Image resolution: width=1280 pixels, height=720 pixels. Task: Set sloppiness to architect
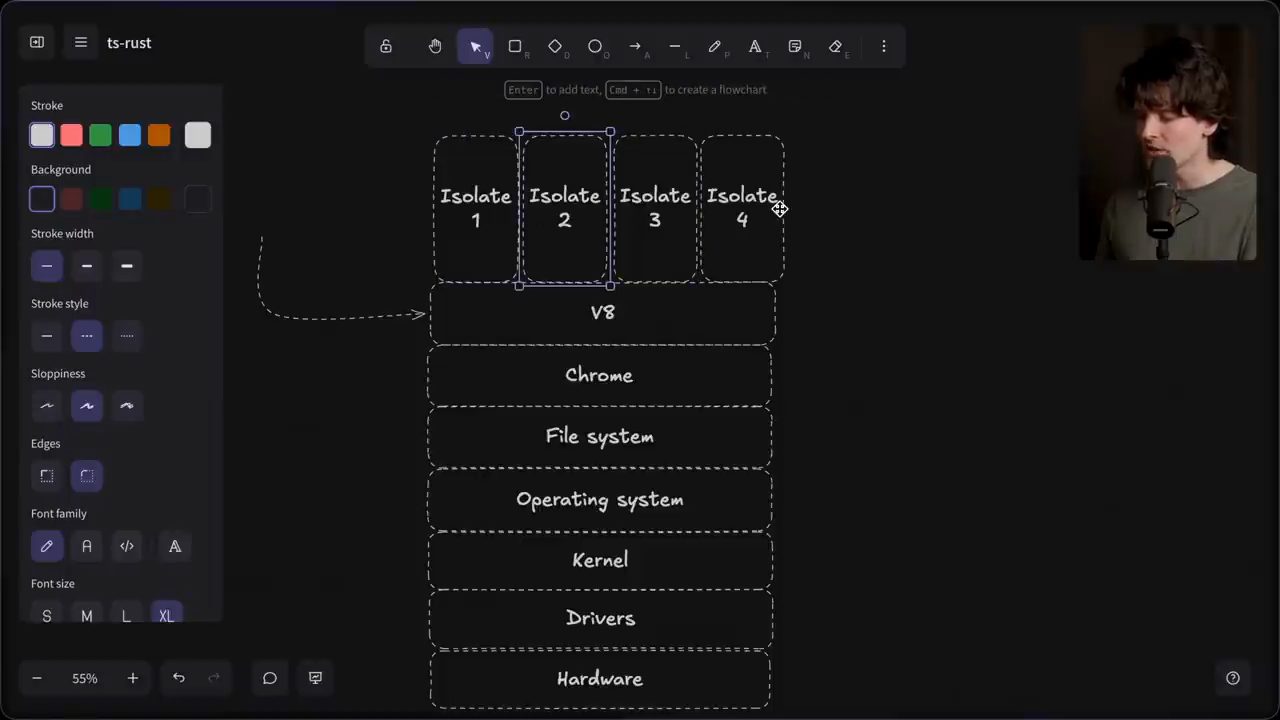point(47,406)
